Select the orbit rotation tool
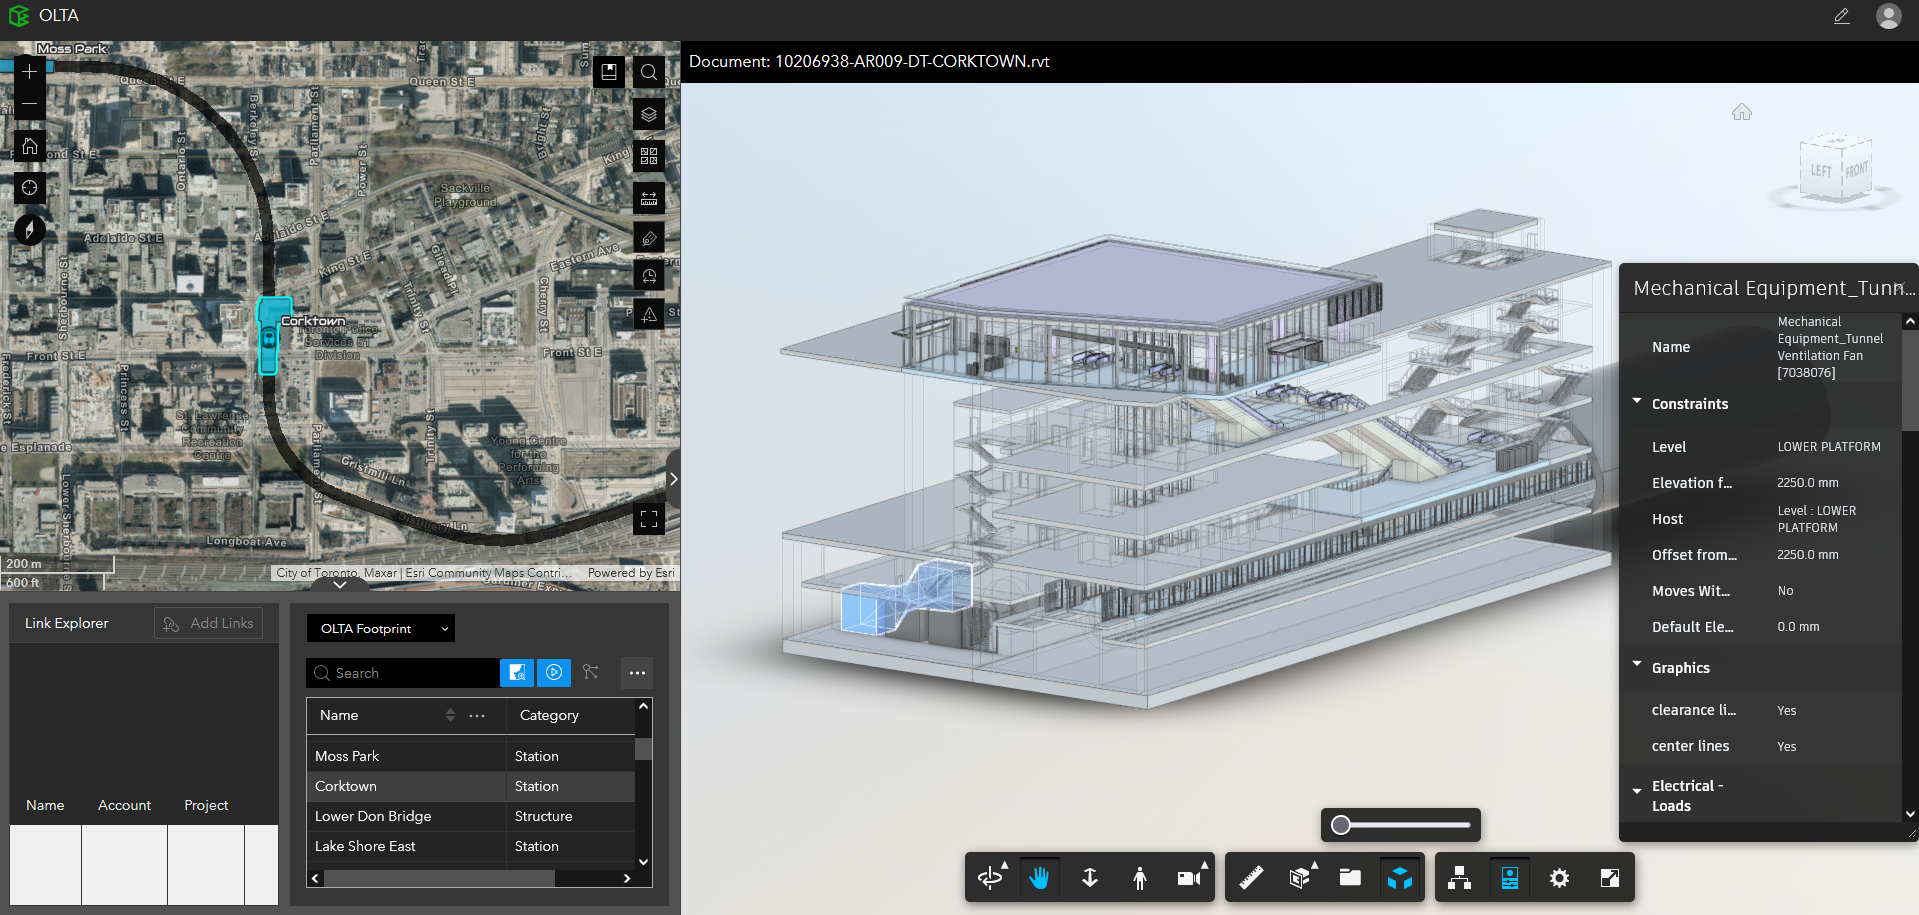 pyautogui.click(x=990, y=877)
